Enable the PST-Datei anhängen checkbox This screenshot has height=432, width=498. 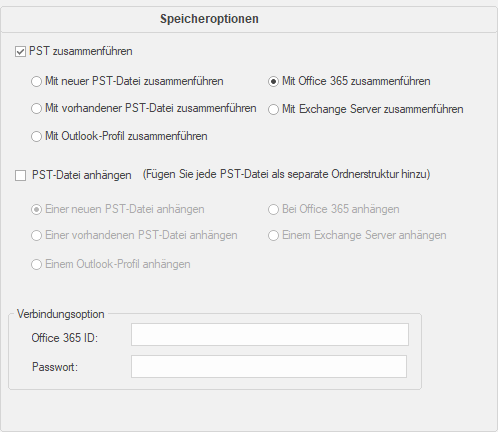point(20,175)
